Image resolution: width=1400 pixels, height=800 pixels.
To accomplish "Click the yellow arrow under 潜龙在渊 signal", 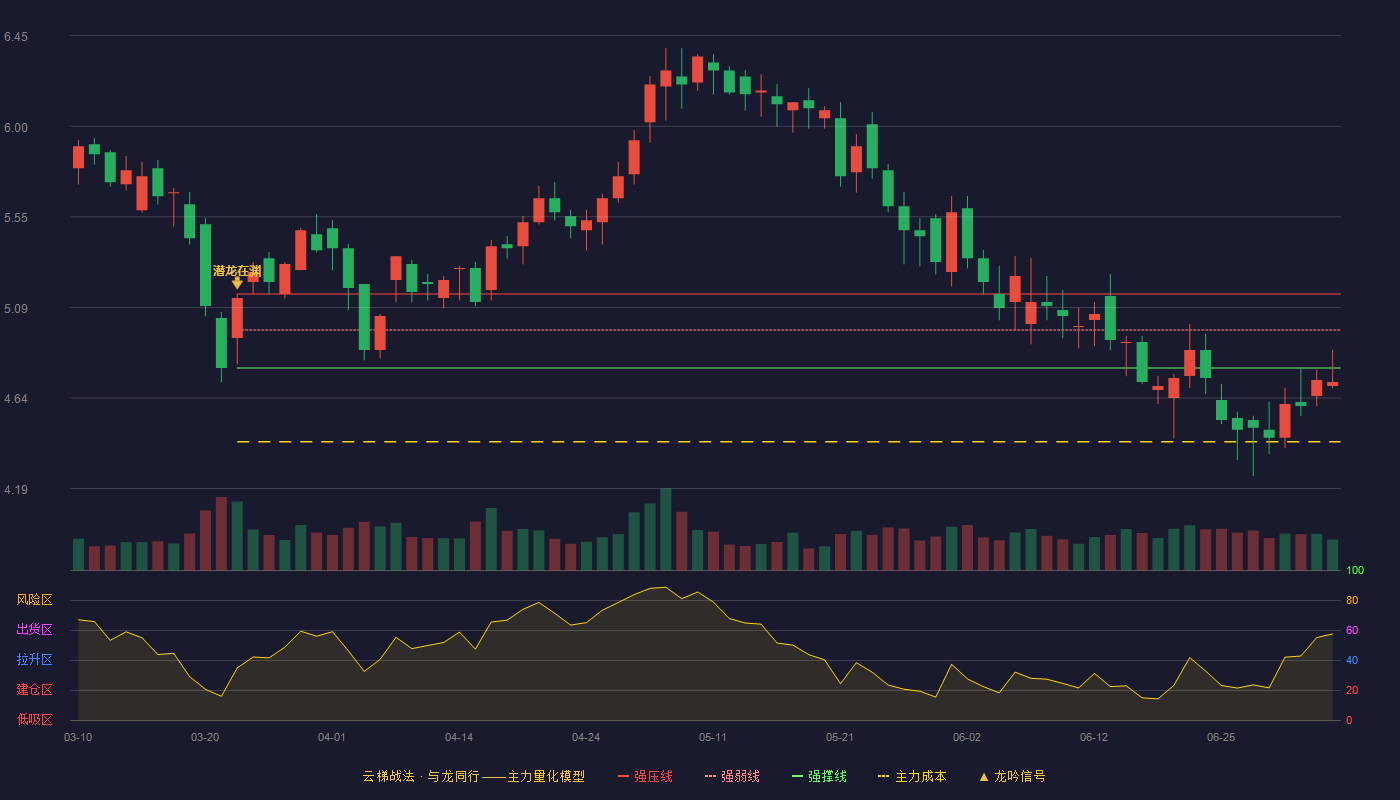I will [237, 284].
